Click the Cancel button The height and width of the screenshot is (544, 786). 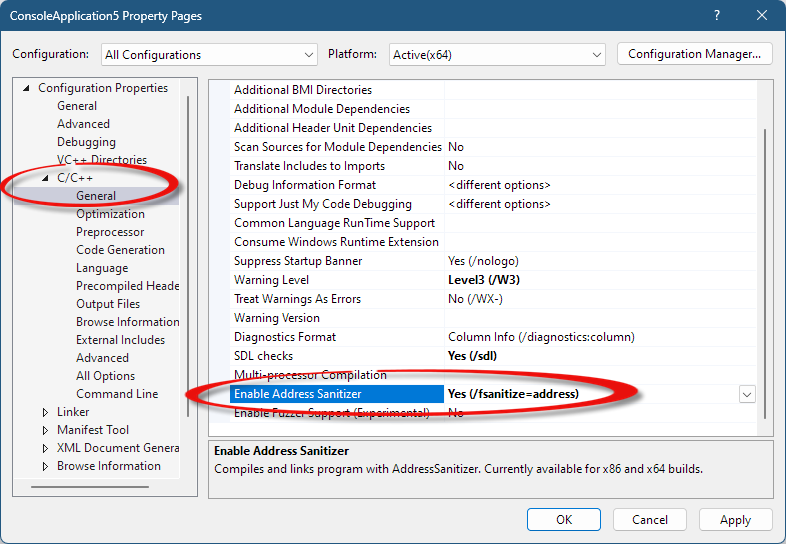tap(650, 519)
